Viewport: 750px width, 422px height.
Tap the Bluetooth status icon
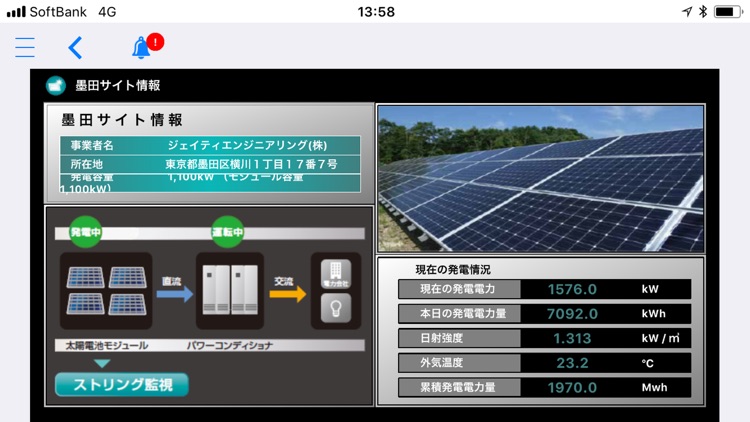point(703,11)
